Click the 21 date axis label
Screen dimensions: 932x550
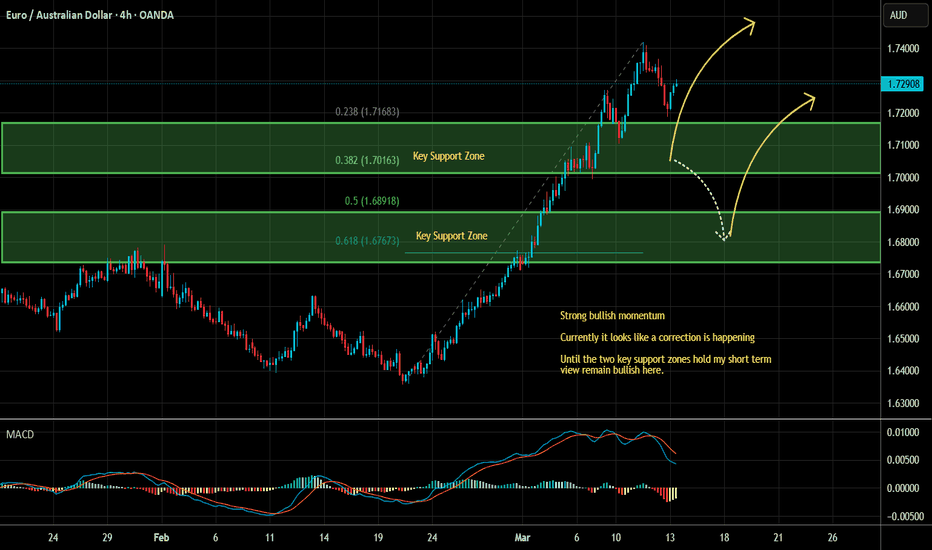pyautogui.click(x=778, y=538)
